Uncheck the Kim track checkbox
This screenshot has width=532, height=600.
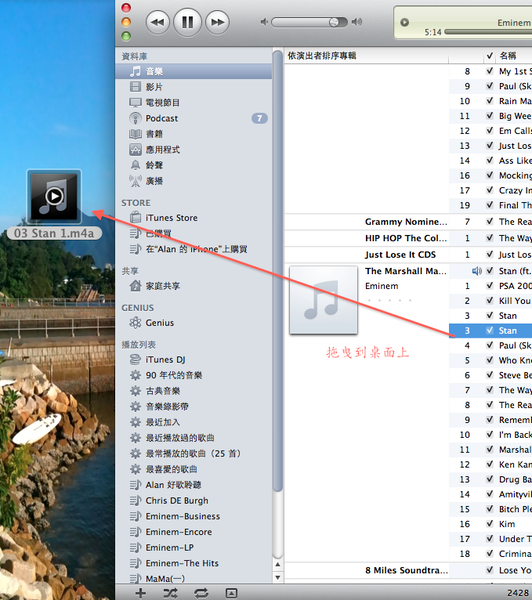tap(490, 524)
